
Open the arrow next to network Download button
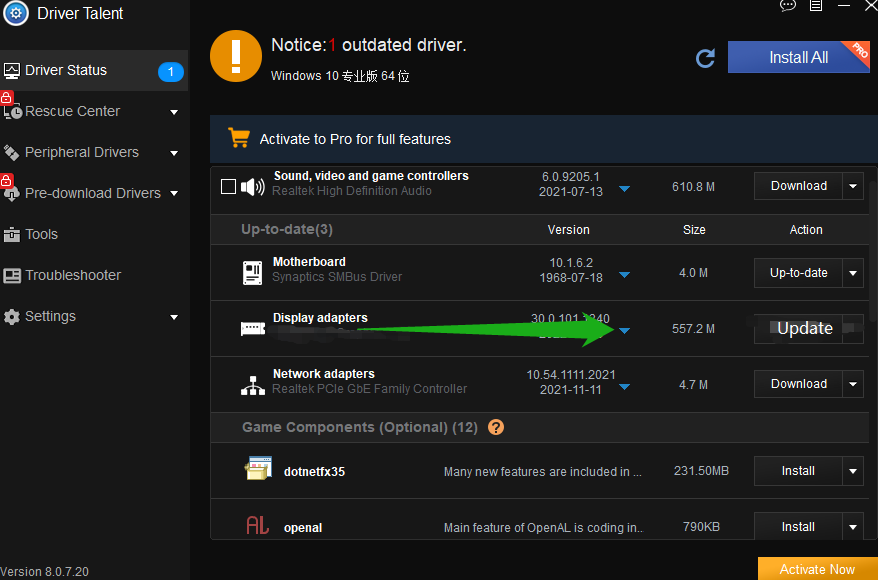(853, 384)
